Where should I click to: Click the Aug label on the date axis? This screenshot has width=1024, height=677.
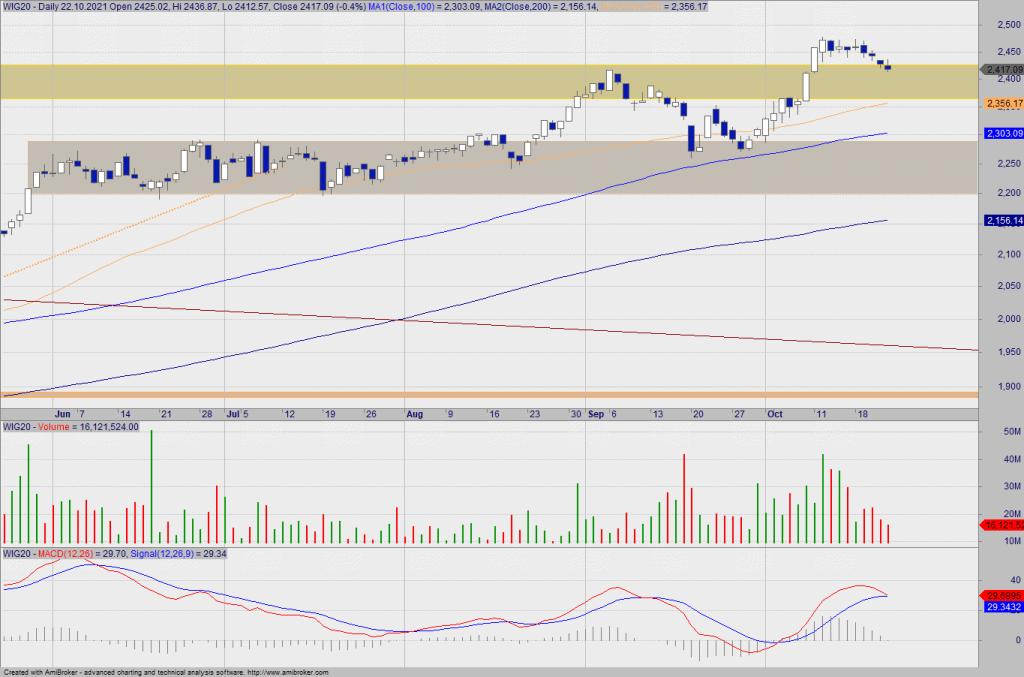point(415,413)
